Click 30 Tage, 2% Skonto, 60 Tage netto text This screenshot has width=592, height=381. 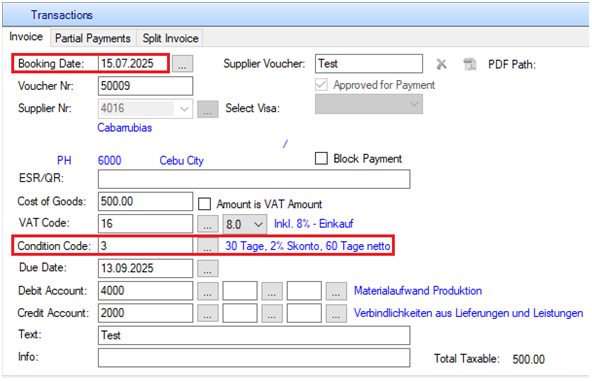point(308,246)
